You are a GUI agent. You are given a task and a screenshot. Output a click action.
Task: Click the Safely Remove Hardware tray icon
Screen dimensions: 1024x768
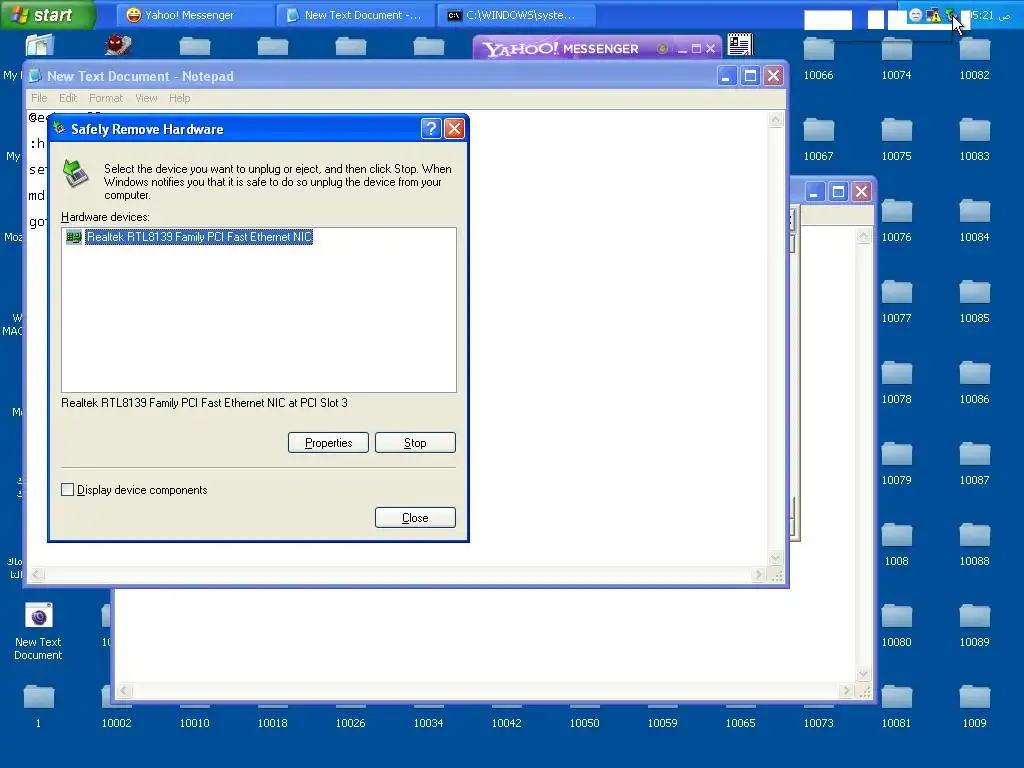[950, 15]
